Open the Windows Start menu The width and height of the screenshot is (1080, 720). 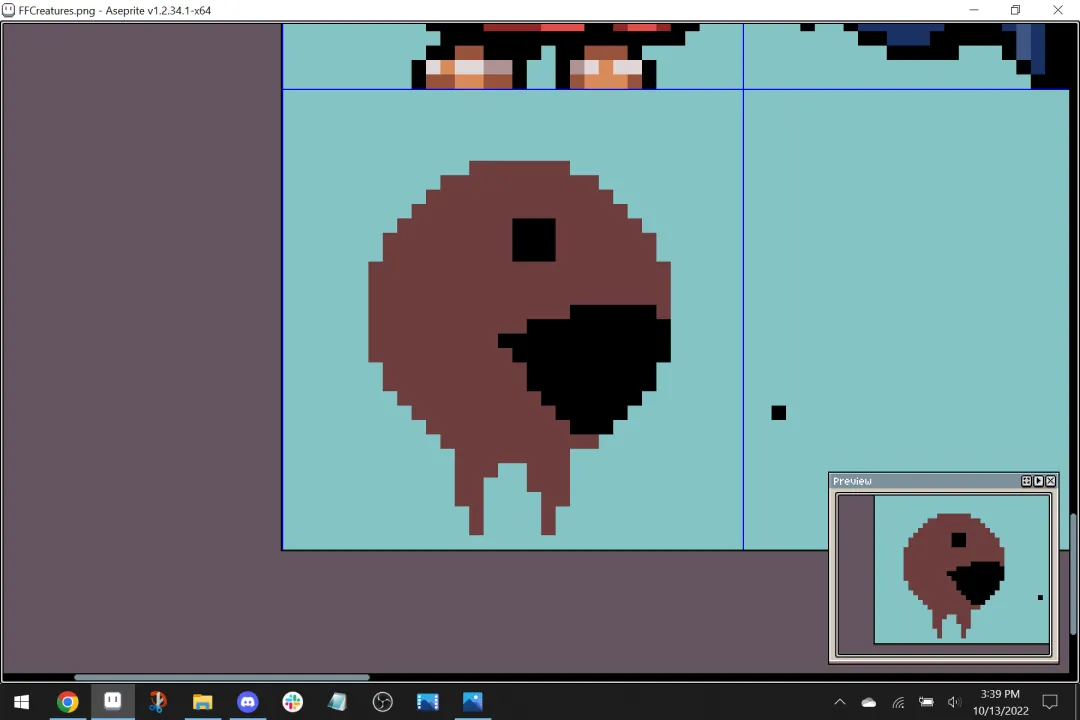click(x=21, y=702)
